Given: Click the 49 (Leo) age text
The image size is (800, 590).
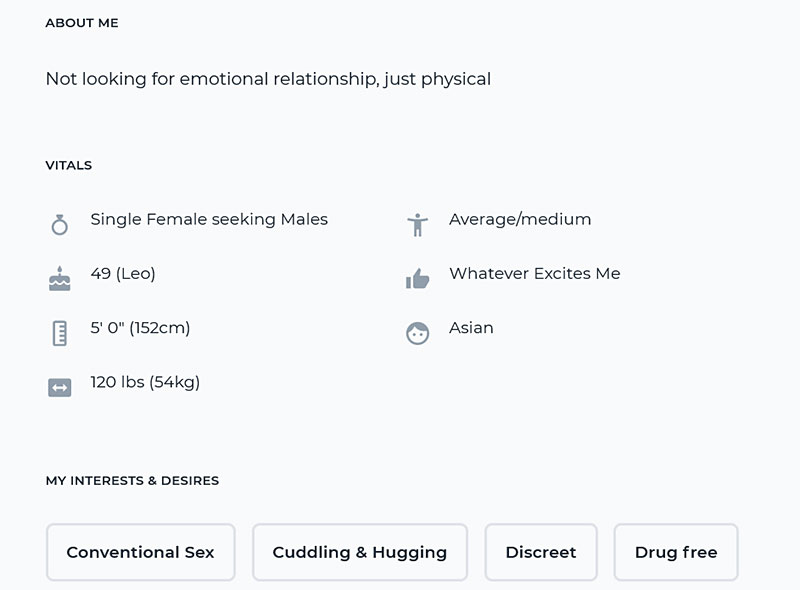Looking at the screenshot, I should click(x=123, y=273).
